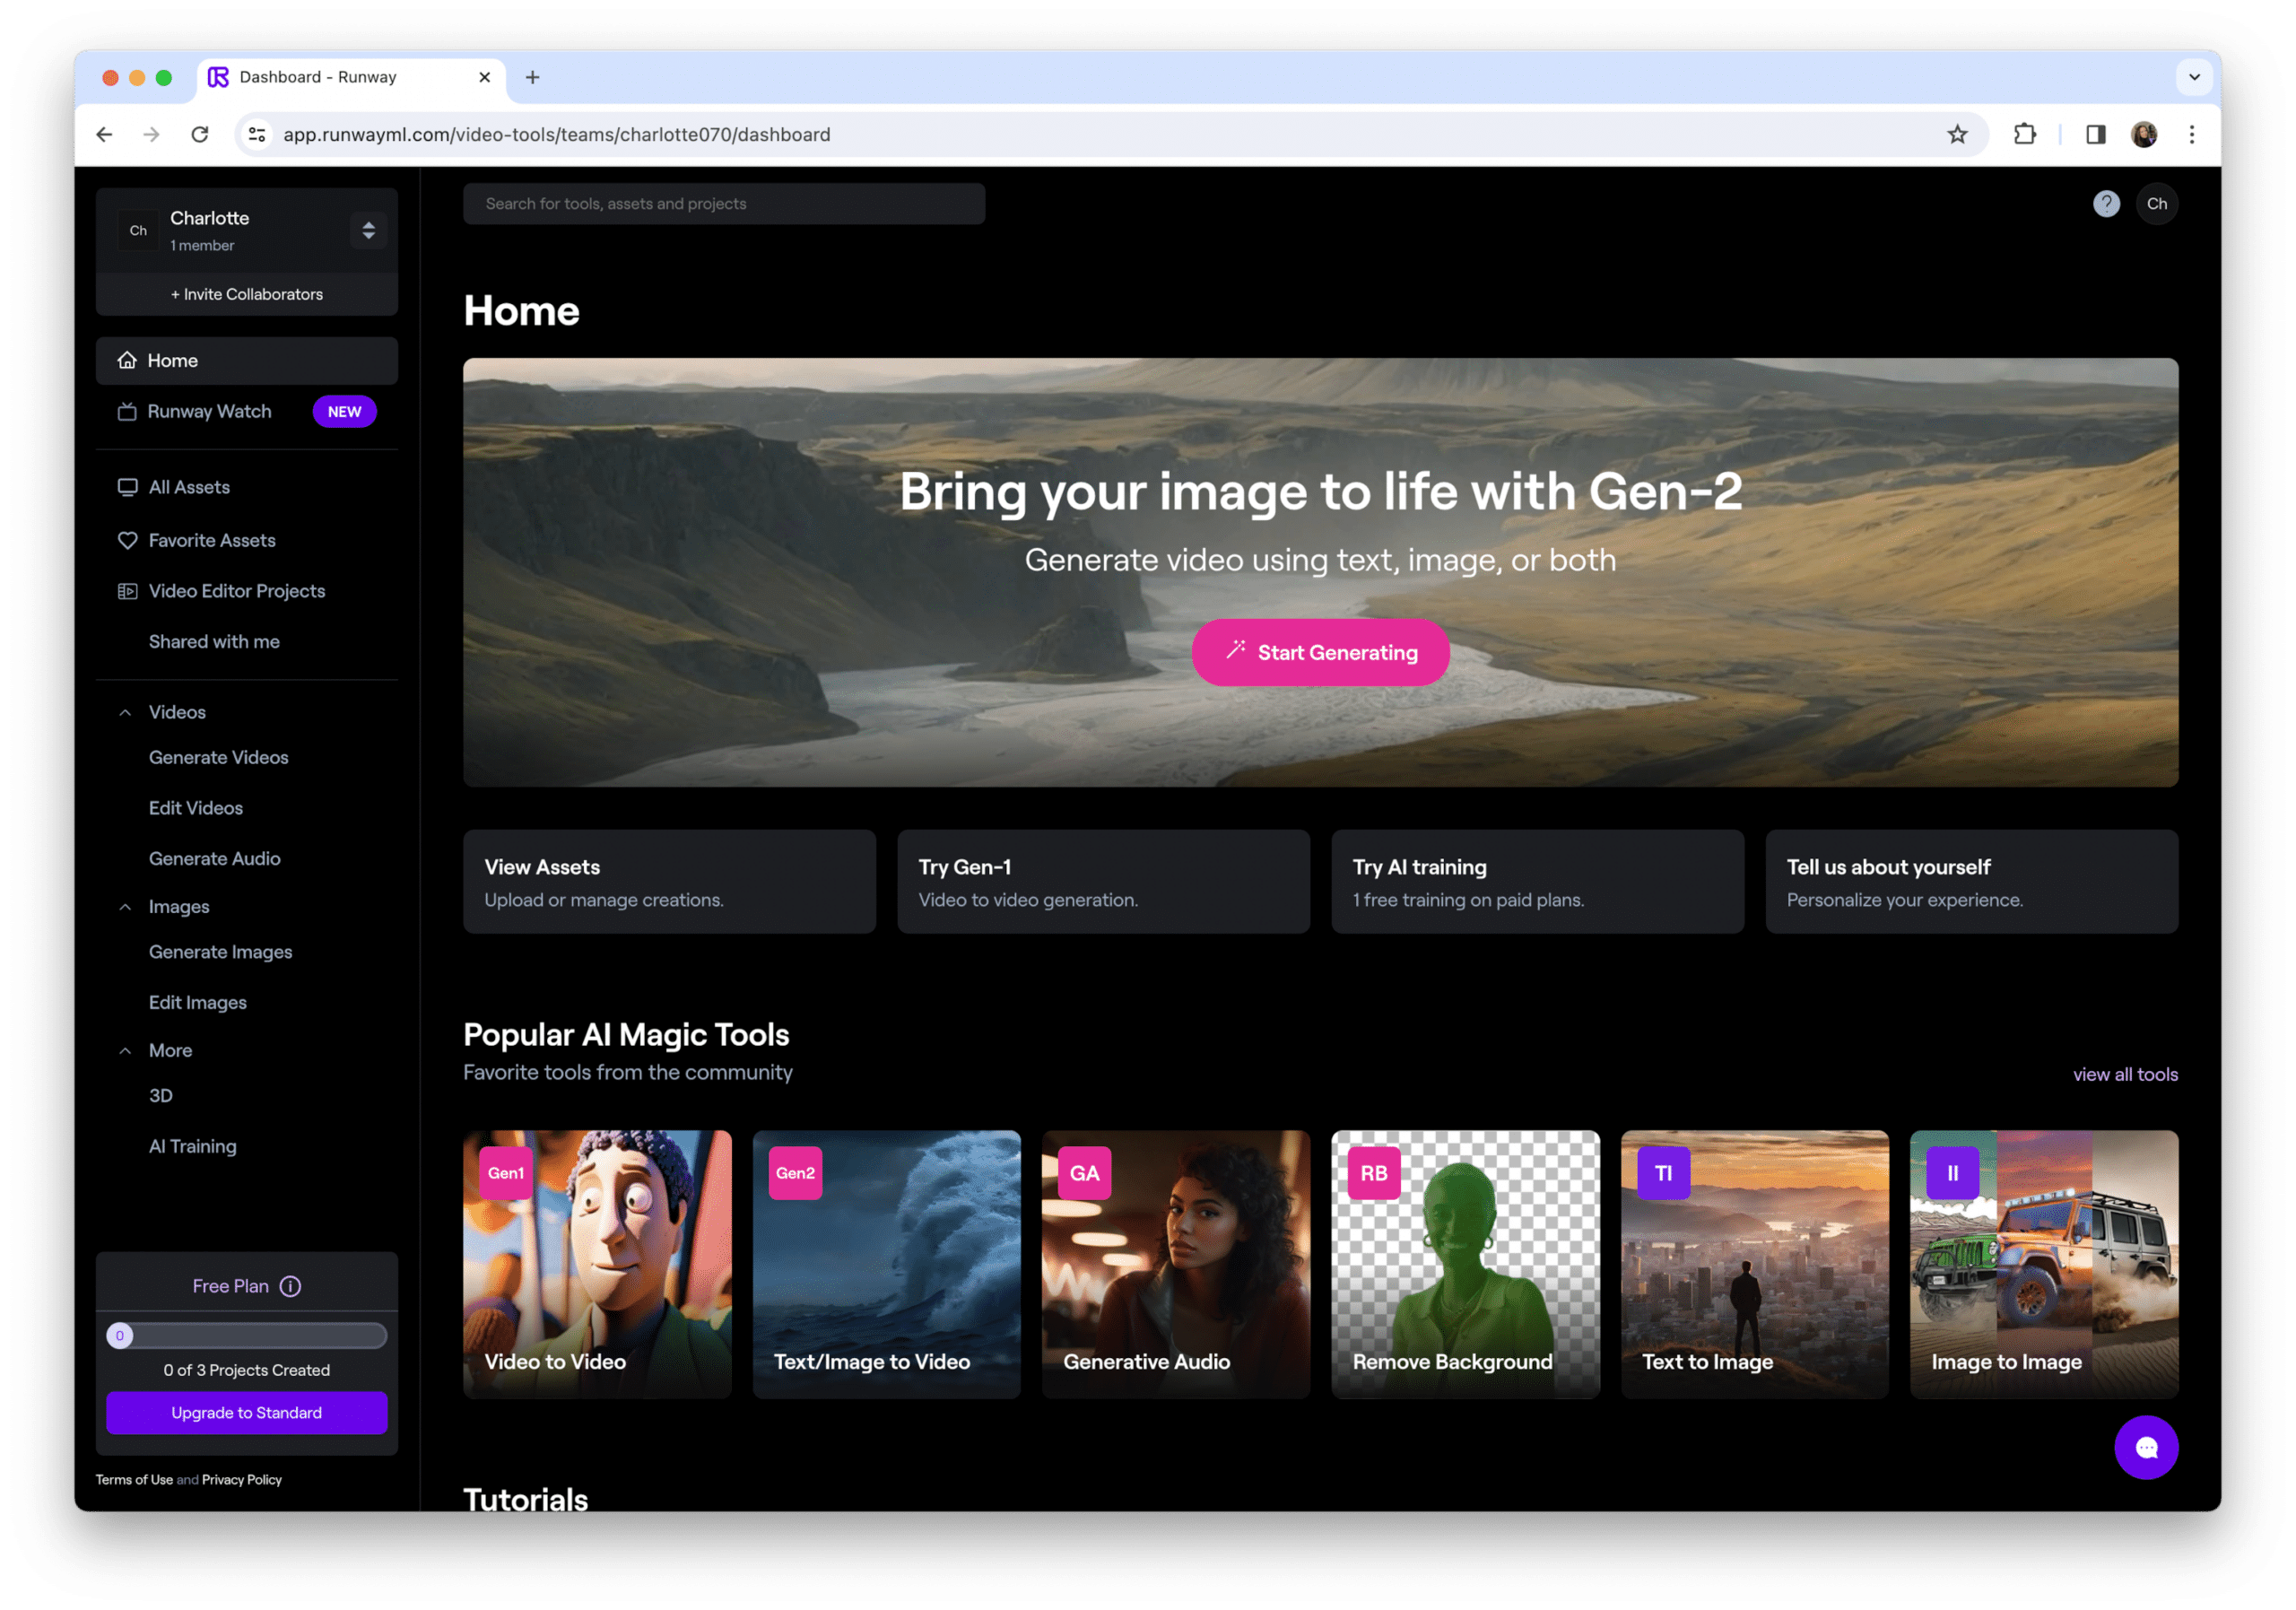Click the projects usage progress bar

point(246,1335)
